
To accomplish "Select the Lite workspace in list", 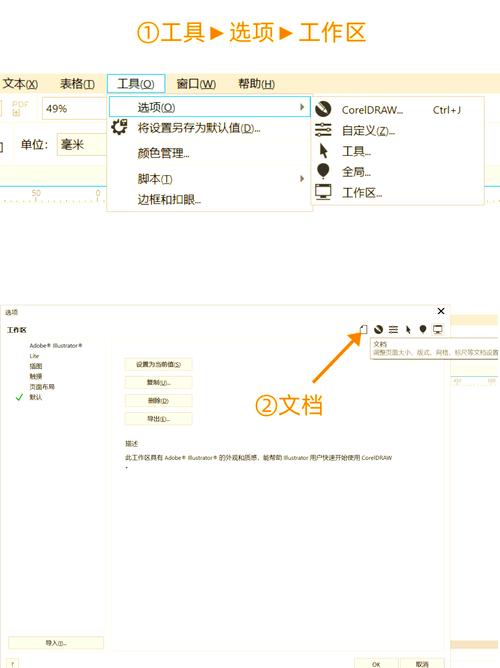I will 34,356.
